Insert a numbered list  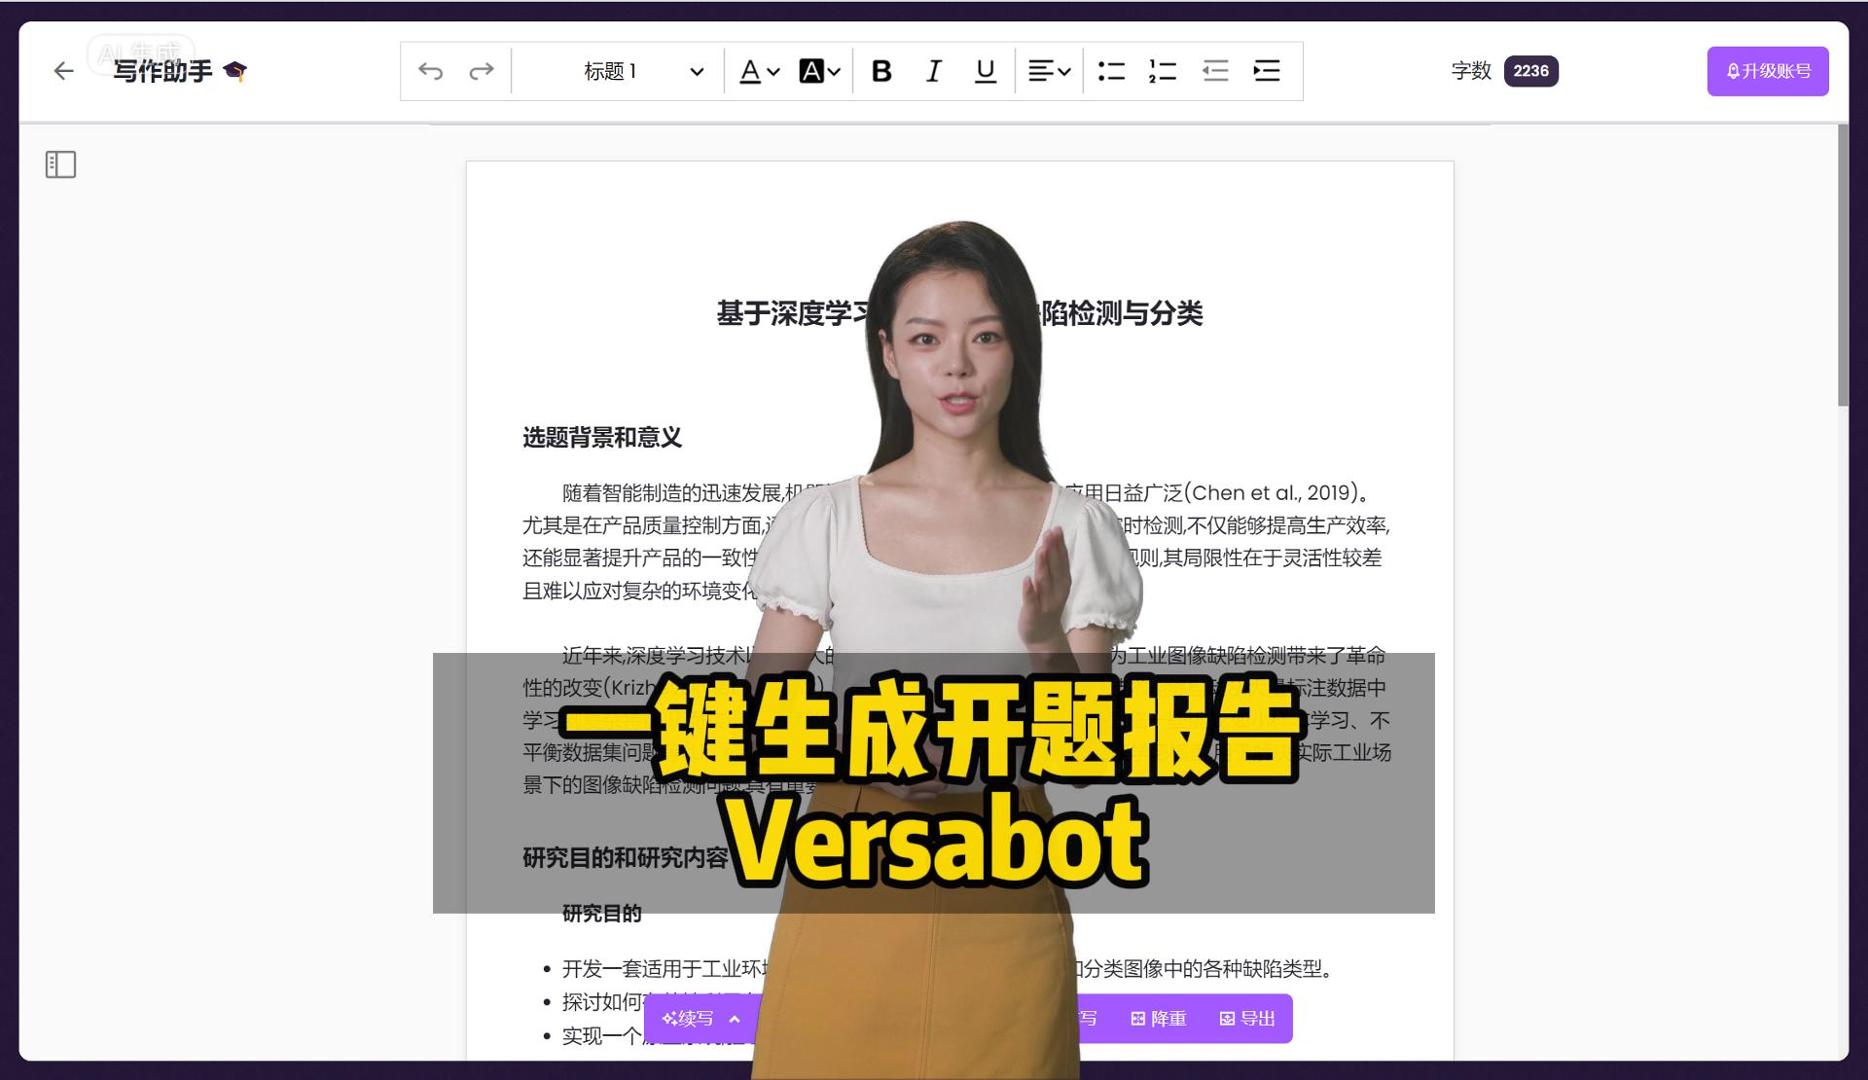pyautogui.click(x=1161, y=71)
